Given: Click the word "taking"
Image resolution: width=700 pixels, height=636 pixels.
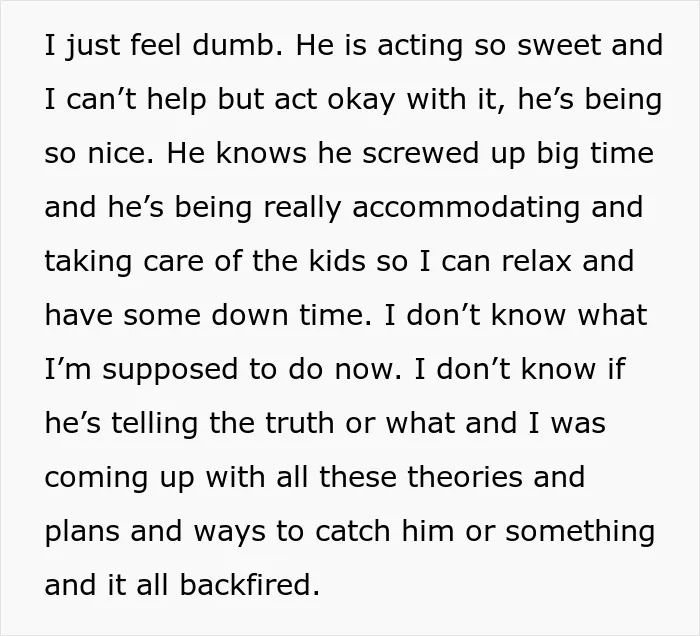Looking at the screenshot, I should click(88, 263).
